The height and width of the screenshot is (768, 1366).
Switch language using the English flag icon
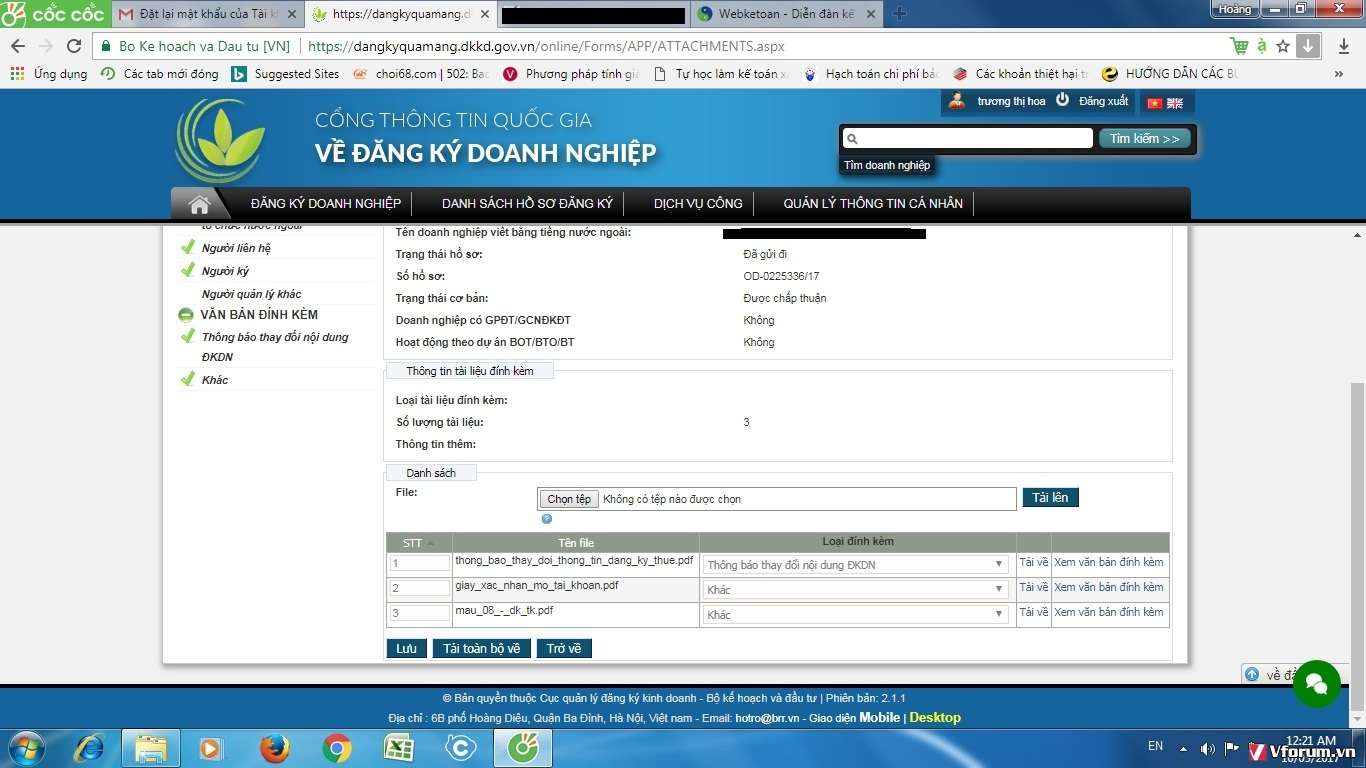coord(1175,103)
